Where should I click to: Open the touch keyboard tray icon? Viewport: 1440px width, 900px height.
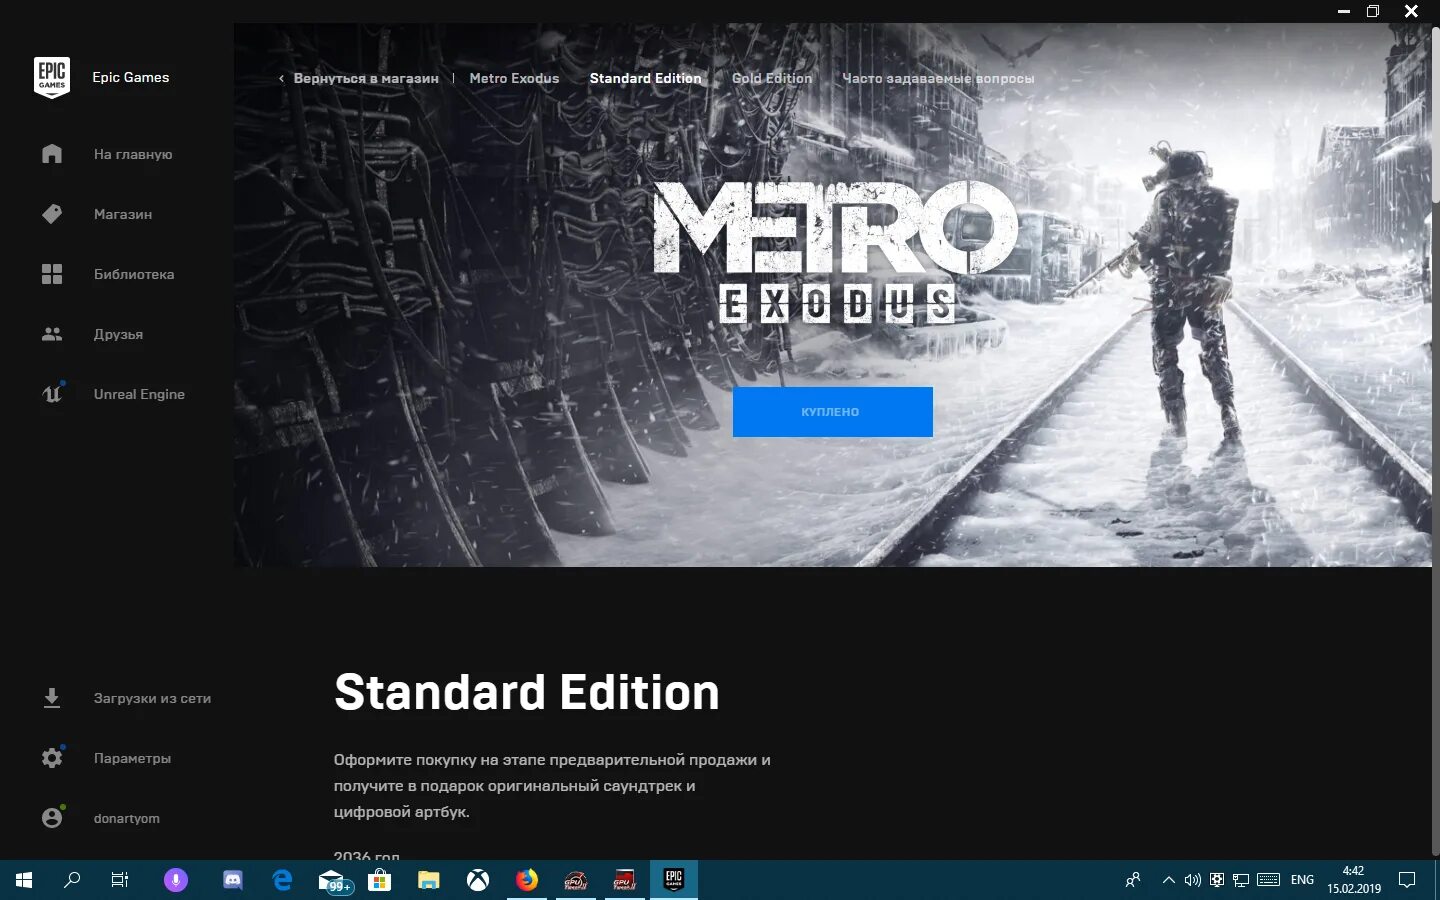(x=1268, y=880)
